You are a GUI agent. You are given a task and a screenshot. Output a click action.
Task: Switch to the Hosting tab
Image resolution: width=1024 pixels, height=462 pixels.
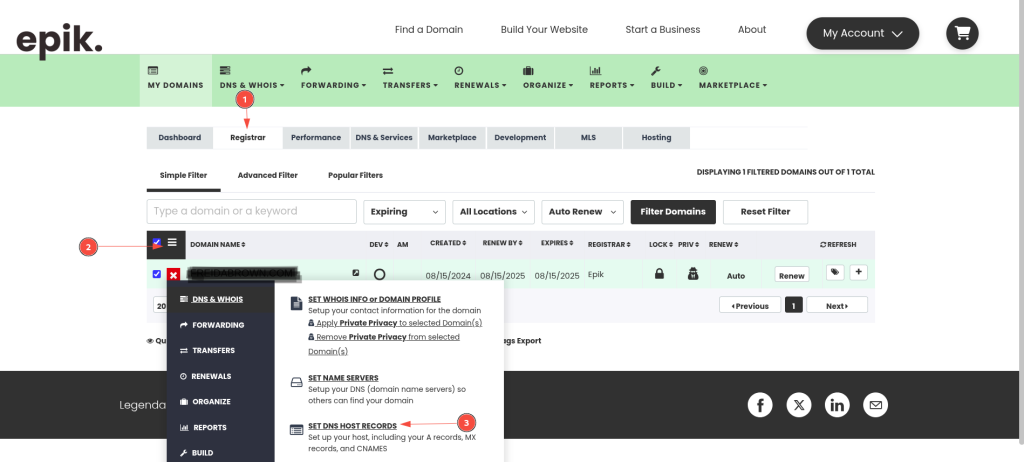(x=656, y=138)
